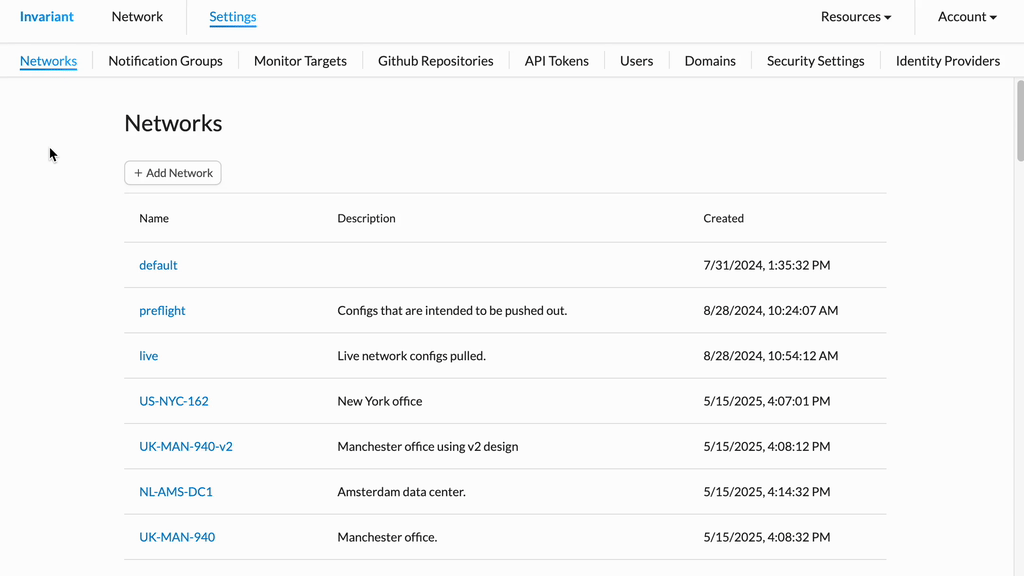Open the Network top menu item

(137, 17)
